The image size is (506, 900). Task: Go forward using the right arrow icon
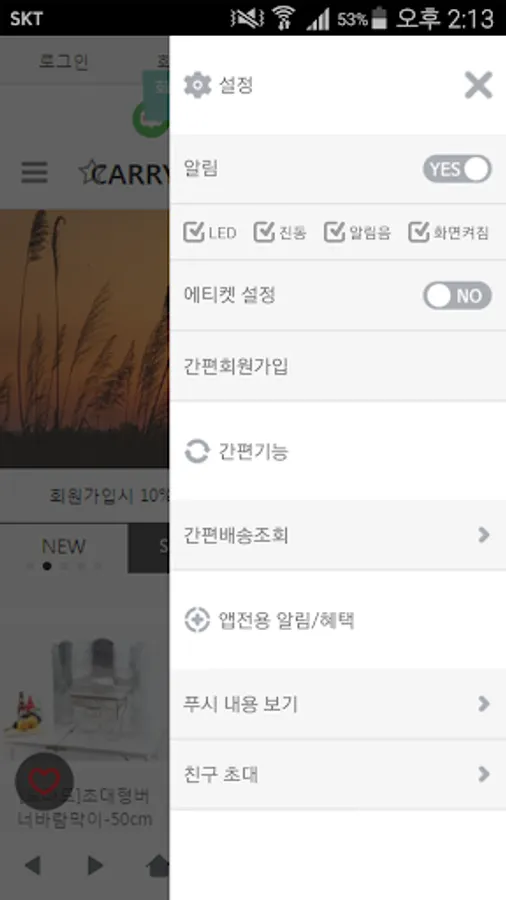coord(95,865)
